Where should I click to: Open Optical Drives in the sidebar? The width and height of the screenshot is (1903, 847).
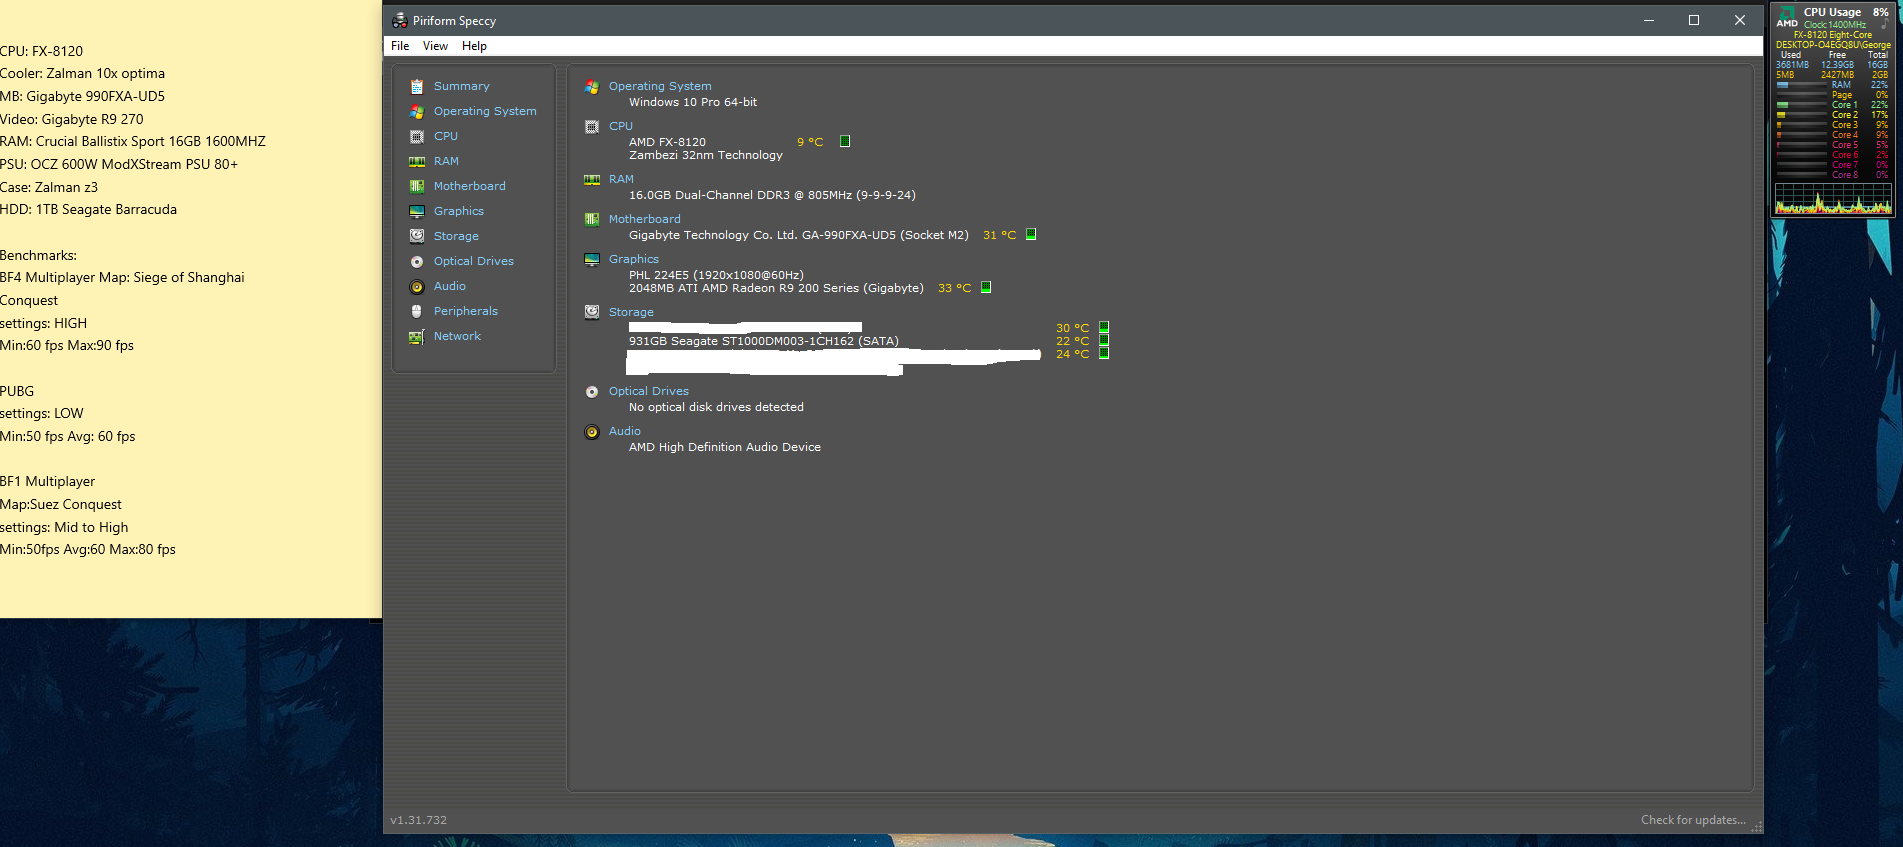tap(474, 261)
